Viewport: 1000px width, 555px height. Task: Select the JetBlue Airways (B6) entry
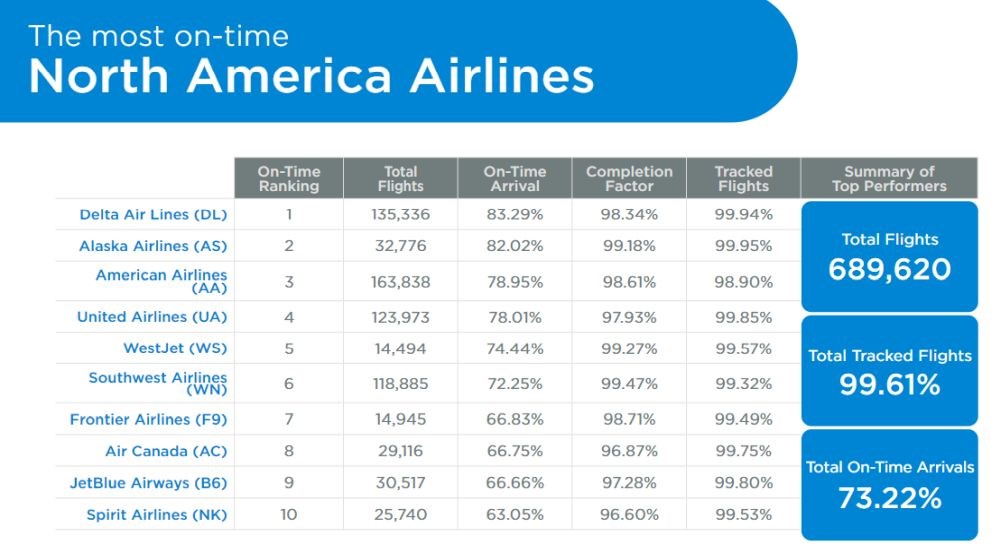click(x=149, y=483)
